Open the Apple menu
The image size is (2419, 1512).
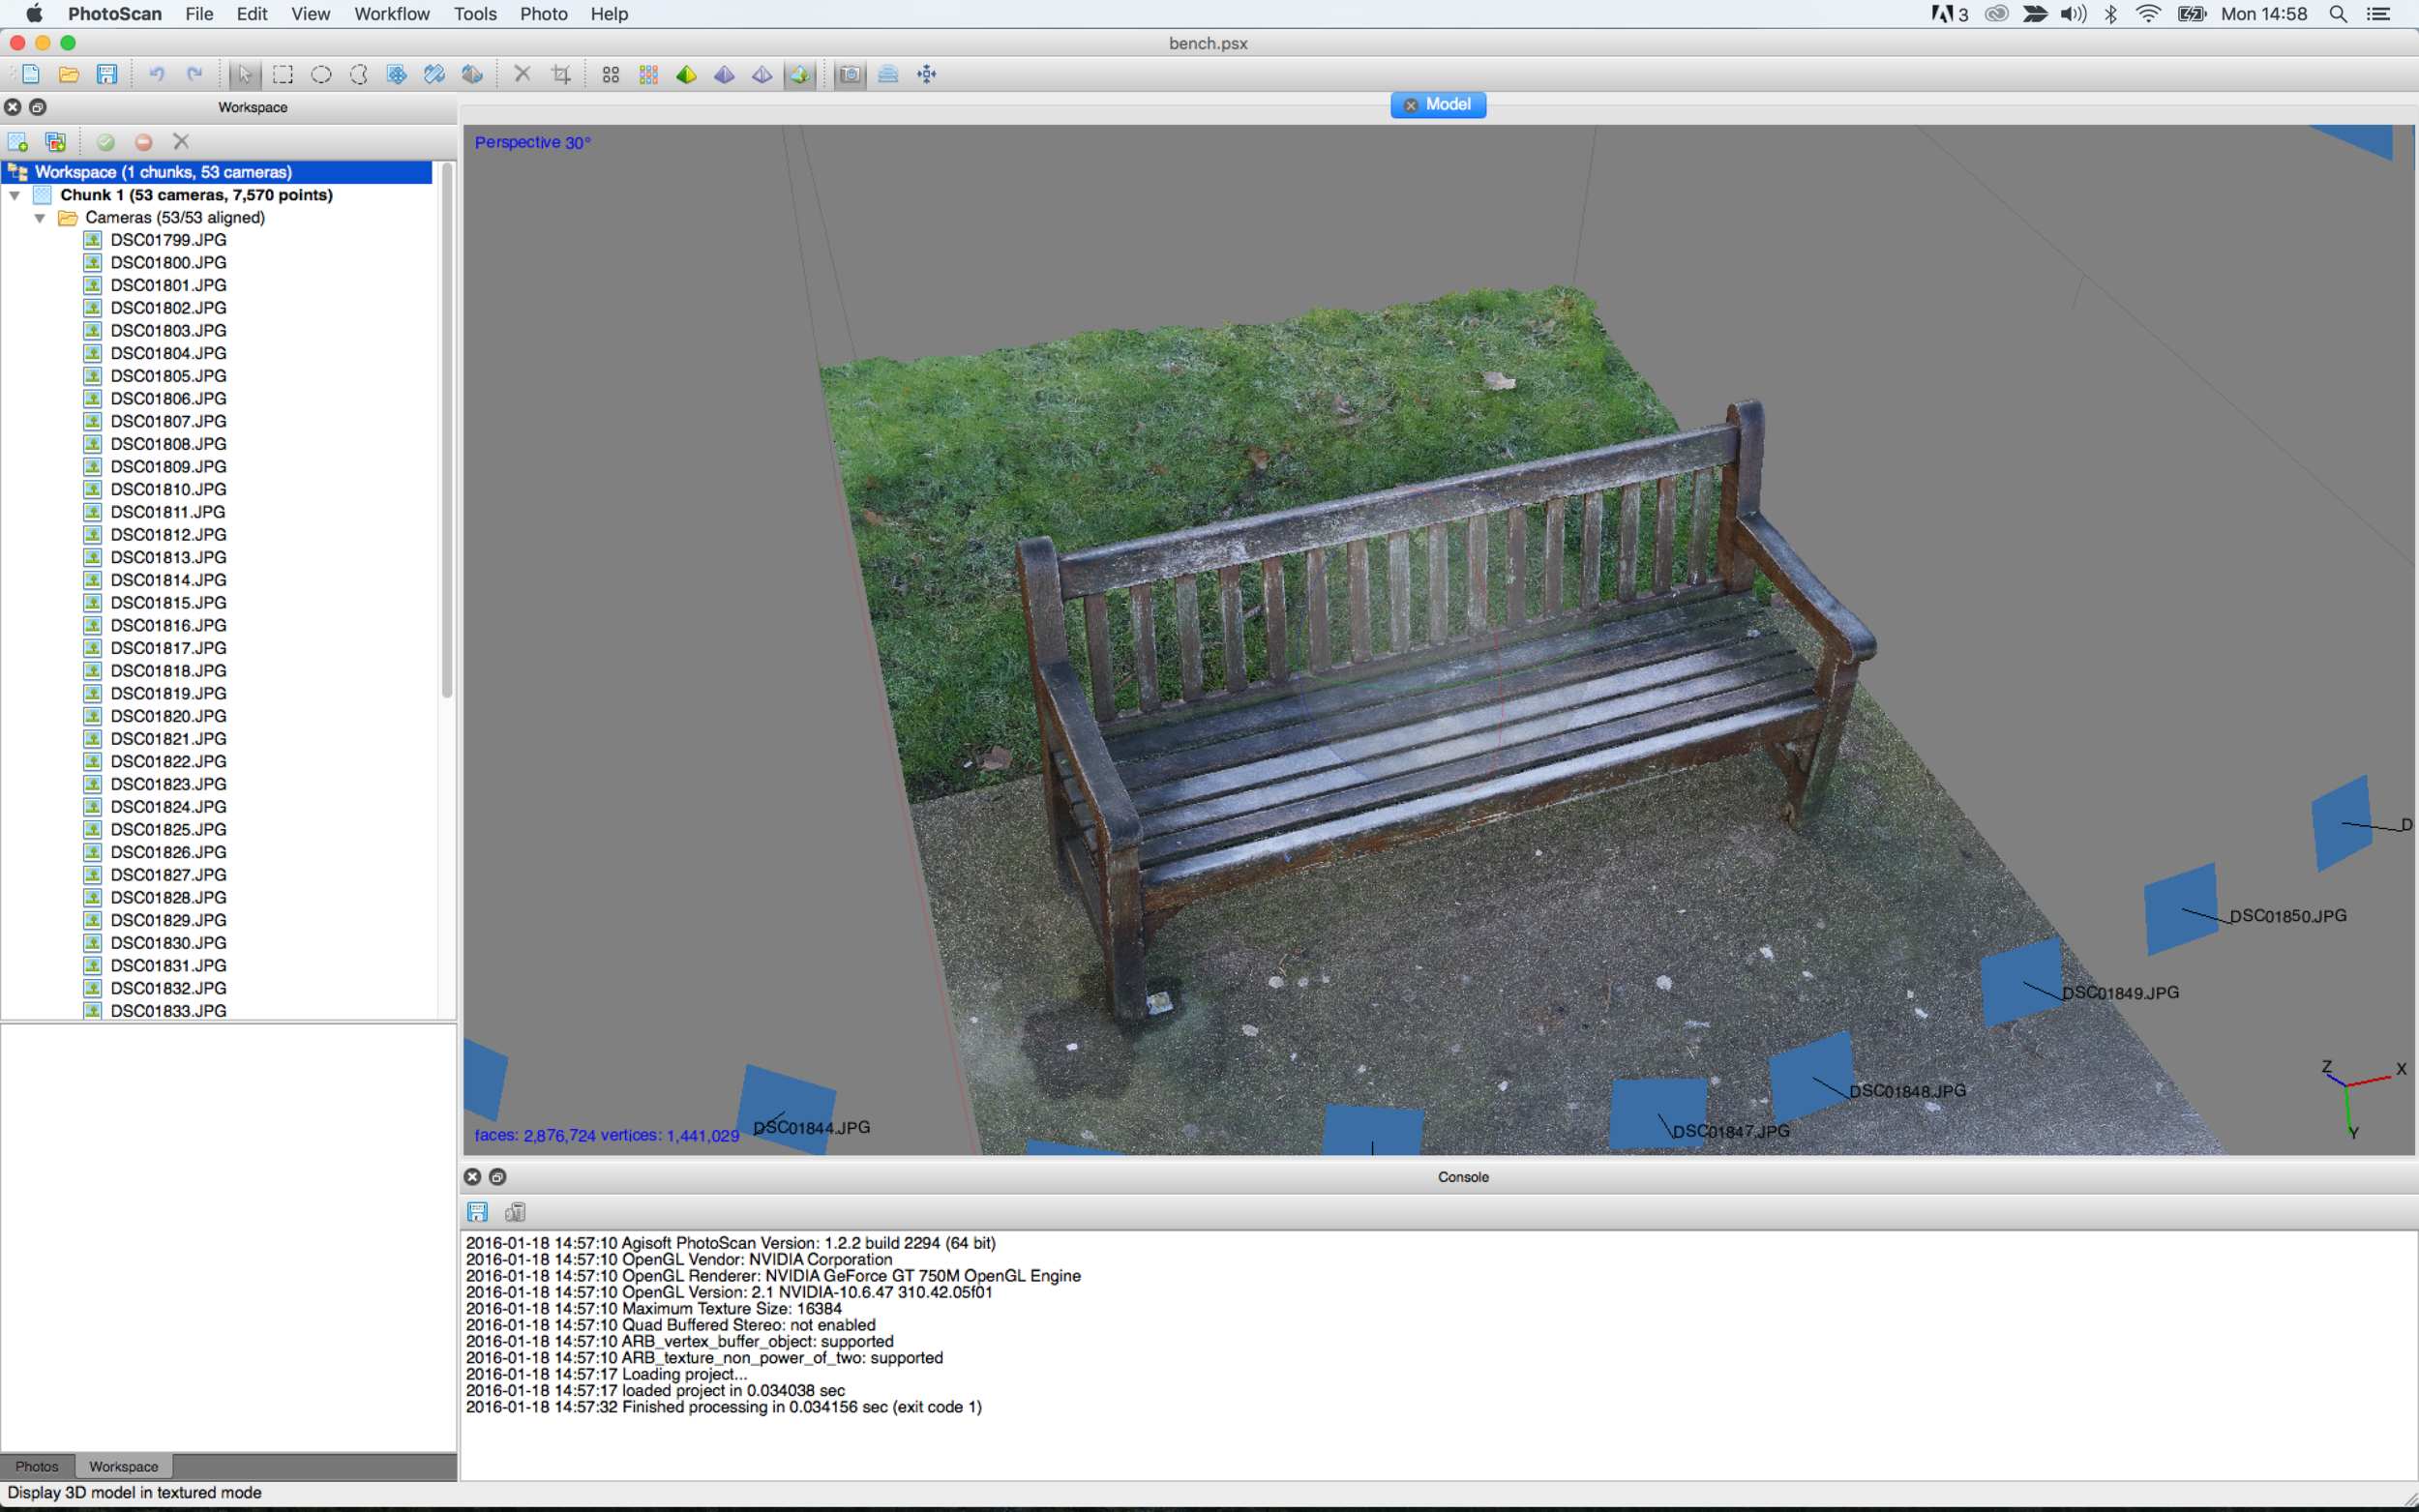coord(34,14)
